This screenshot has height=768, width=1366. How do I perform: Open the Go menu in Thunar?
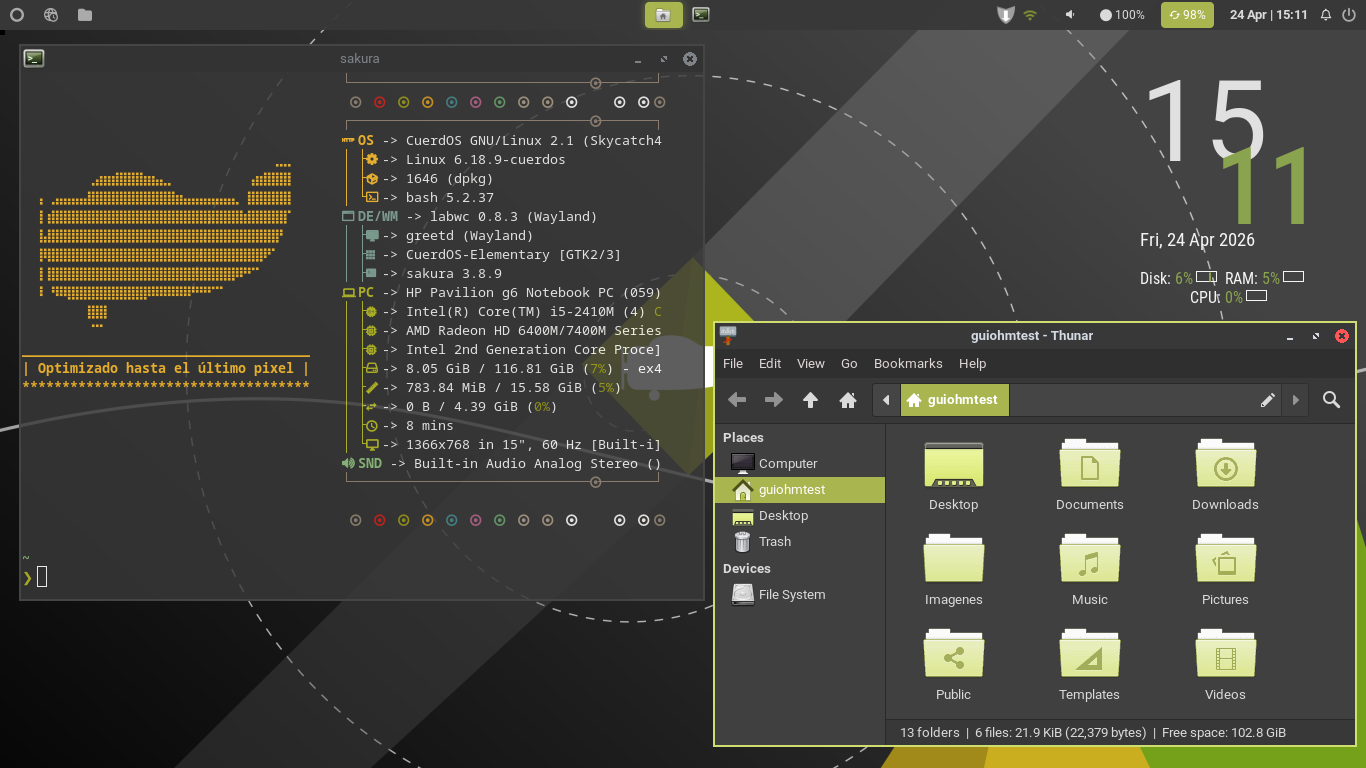pyautogui.click(x=849, y=364)
